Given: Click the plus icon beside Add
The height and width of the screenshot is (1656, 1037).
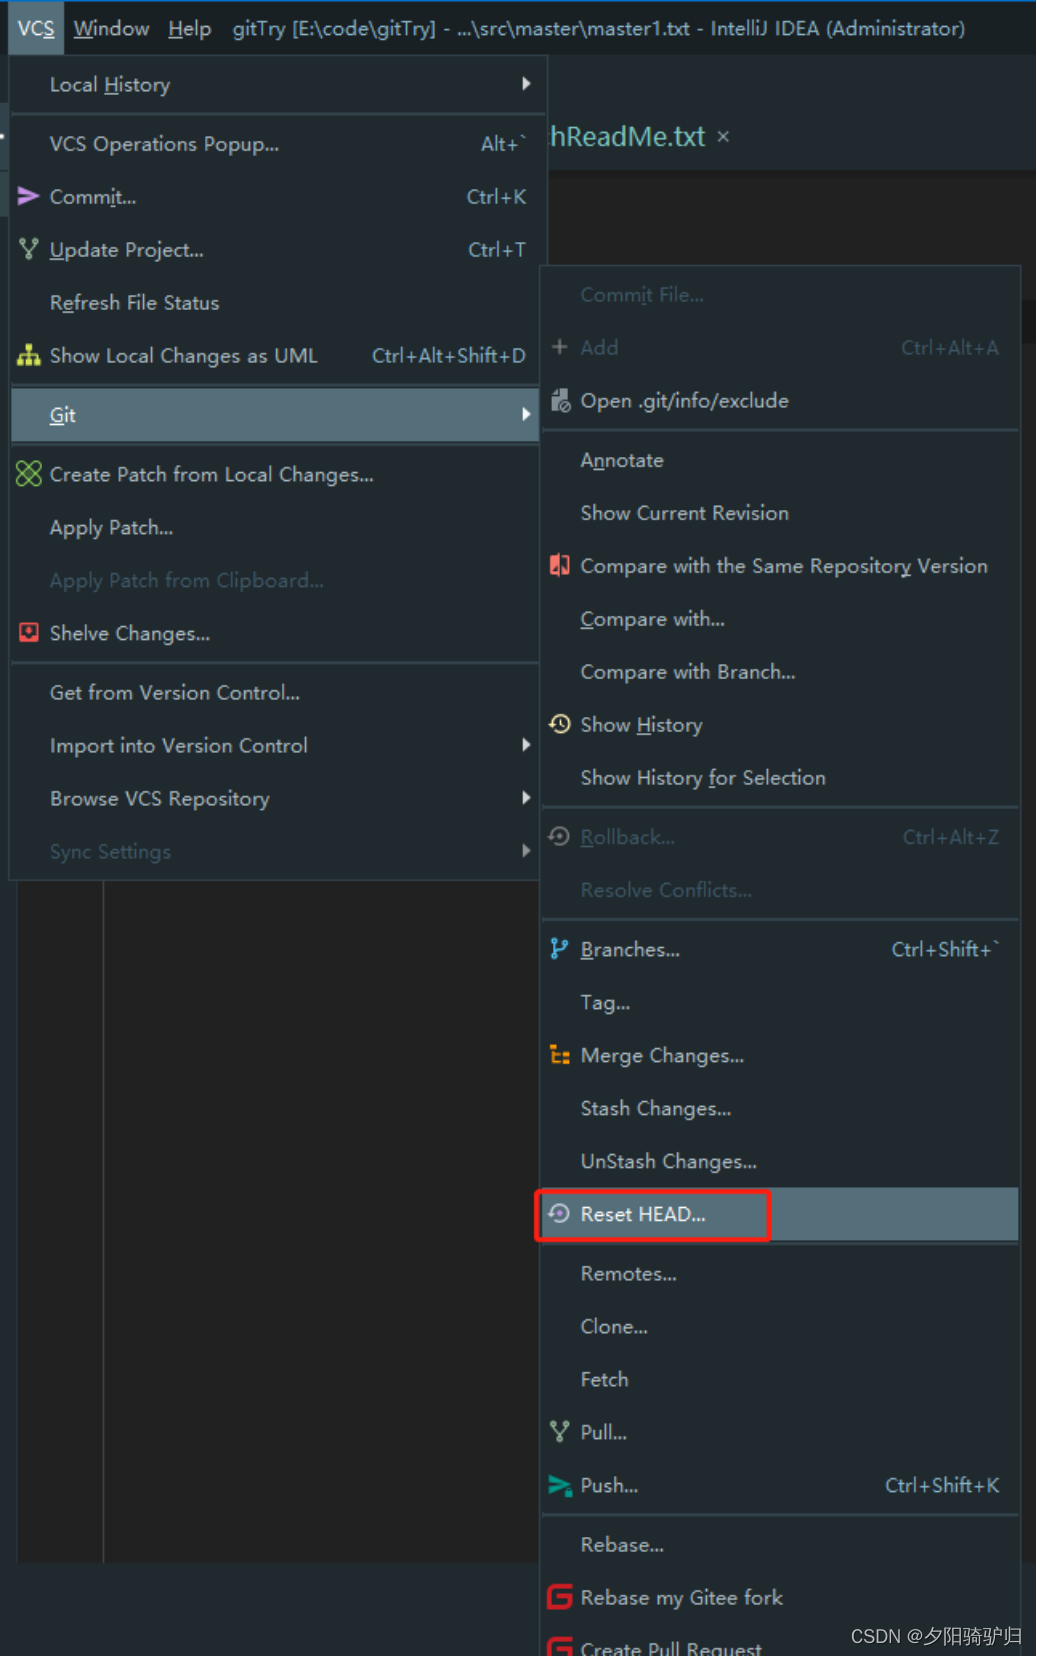Looking at the screenshot, I should pos(560,346).
